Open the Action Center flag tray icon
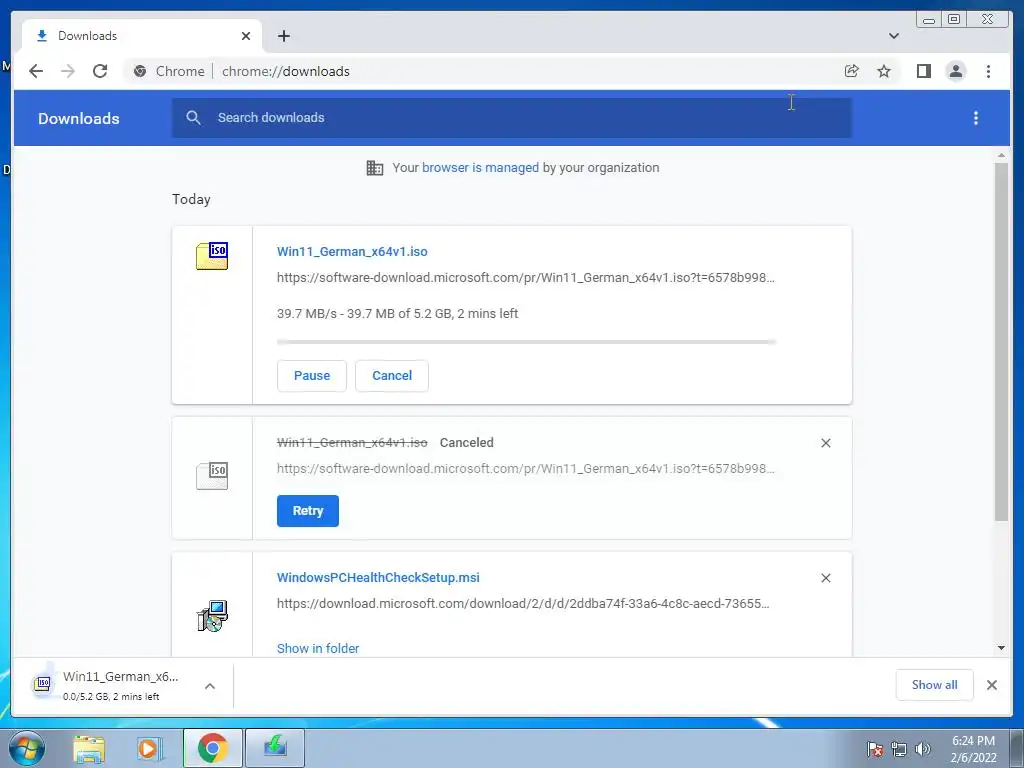 tap(874, 749)
